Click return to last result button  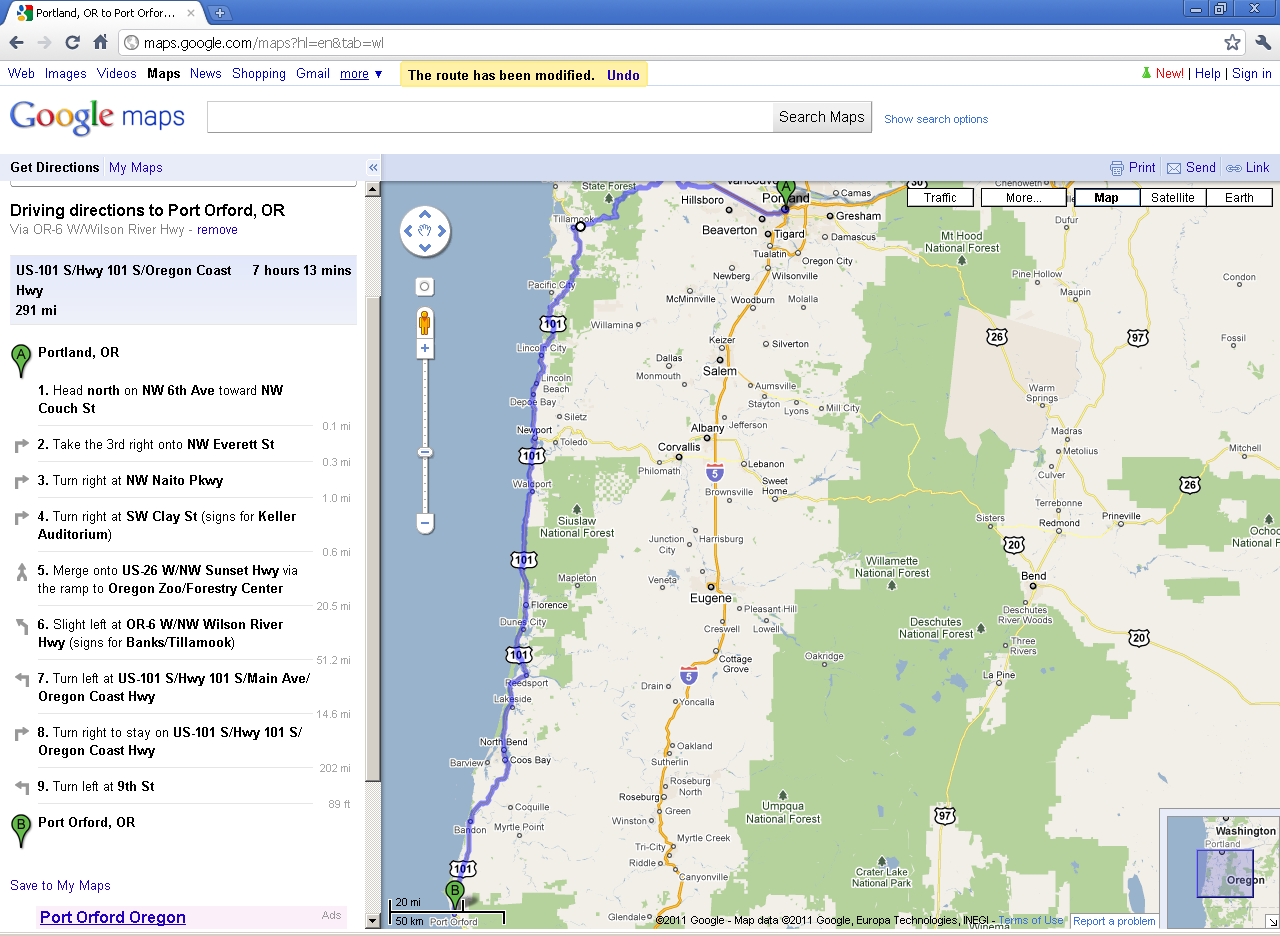tap(425, 287)
